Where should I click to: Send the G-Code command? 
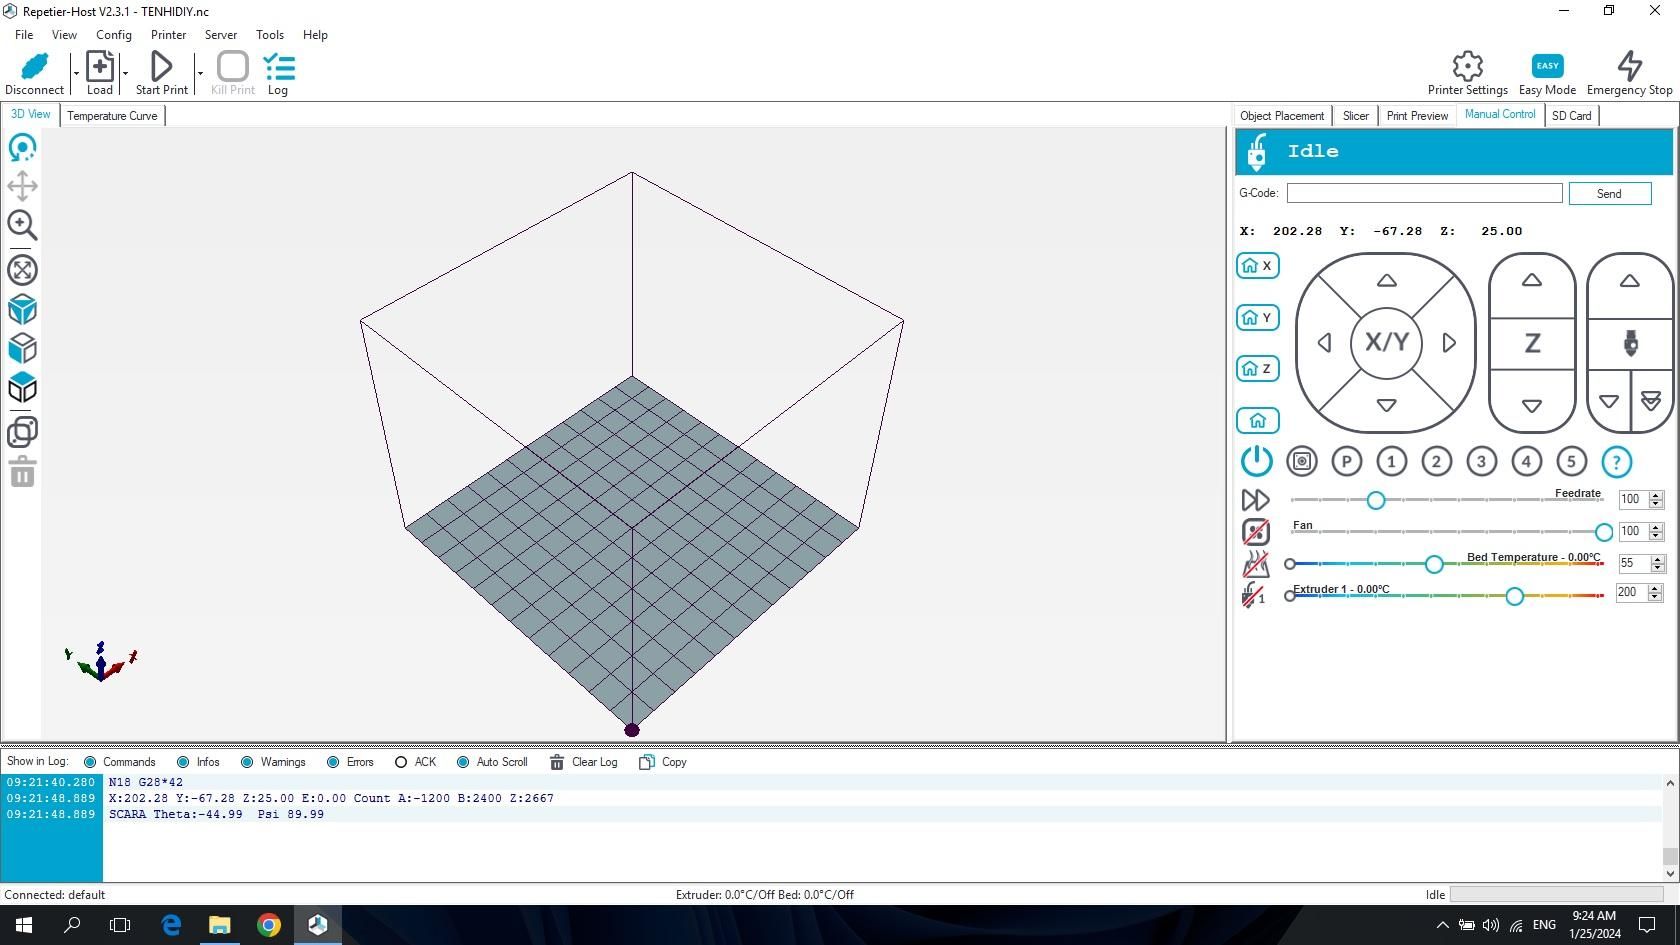pyautogui.click(x=1609, y=194)
